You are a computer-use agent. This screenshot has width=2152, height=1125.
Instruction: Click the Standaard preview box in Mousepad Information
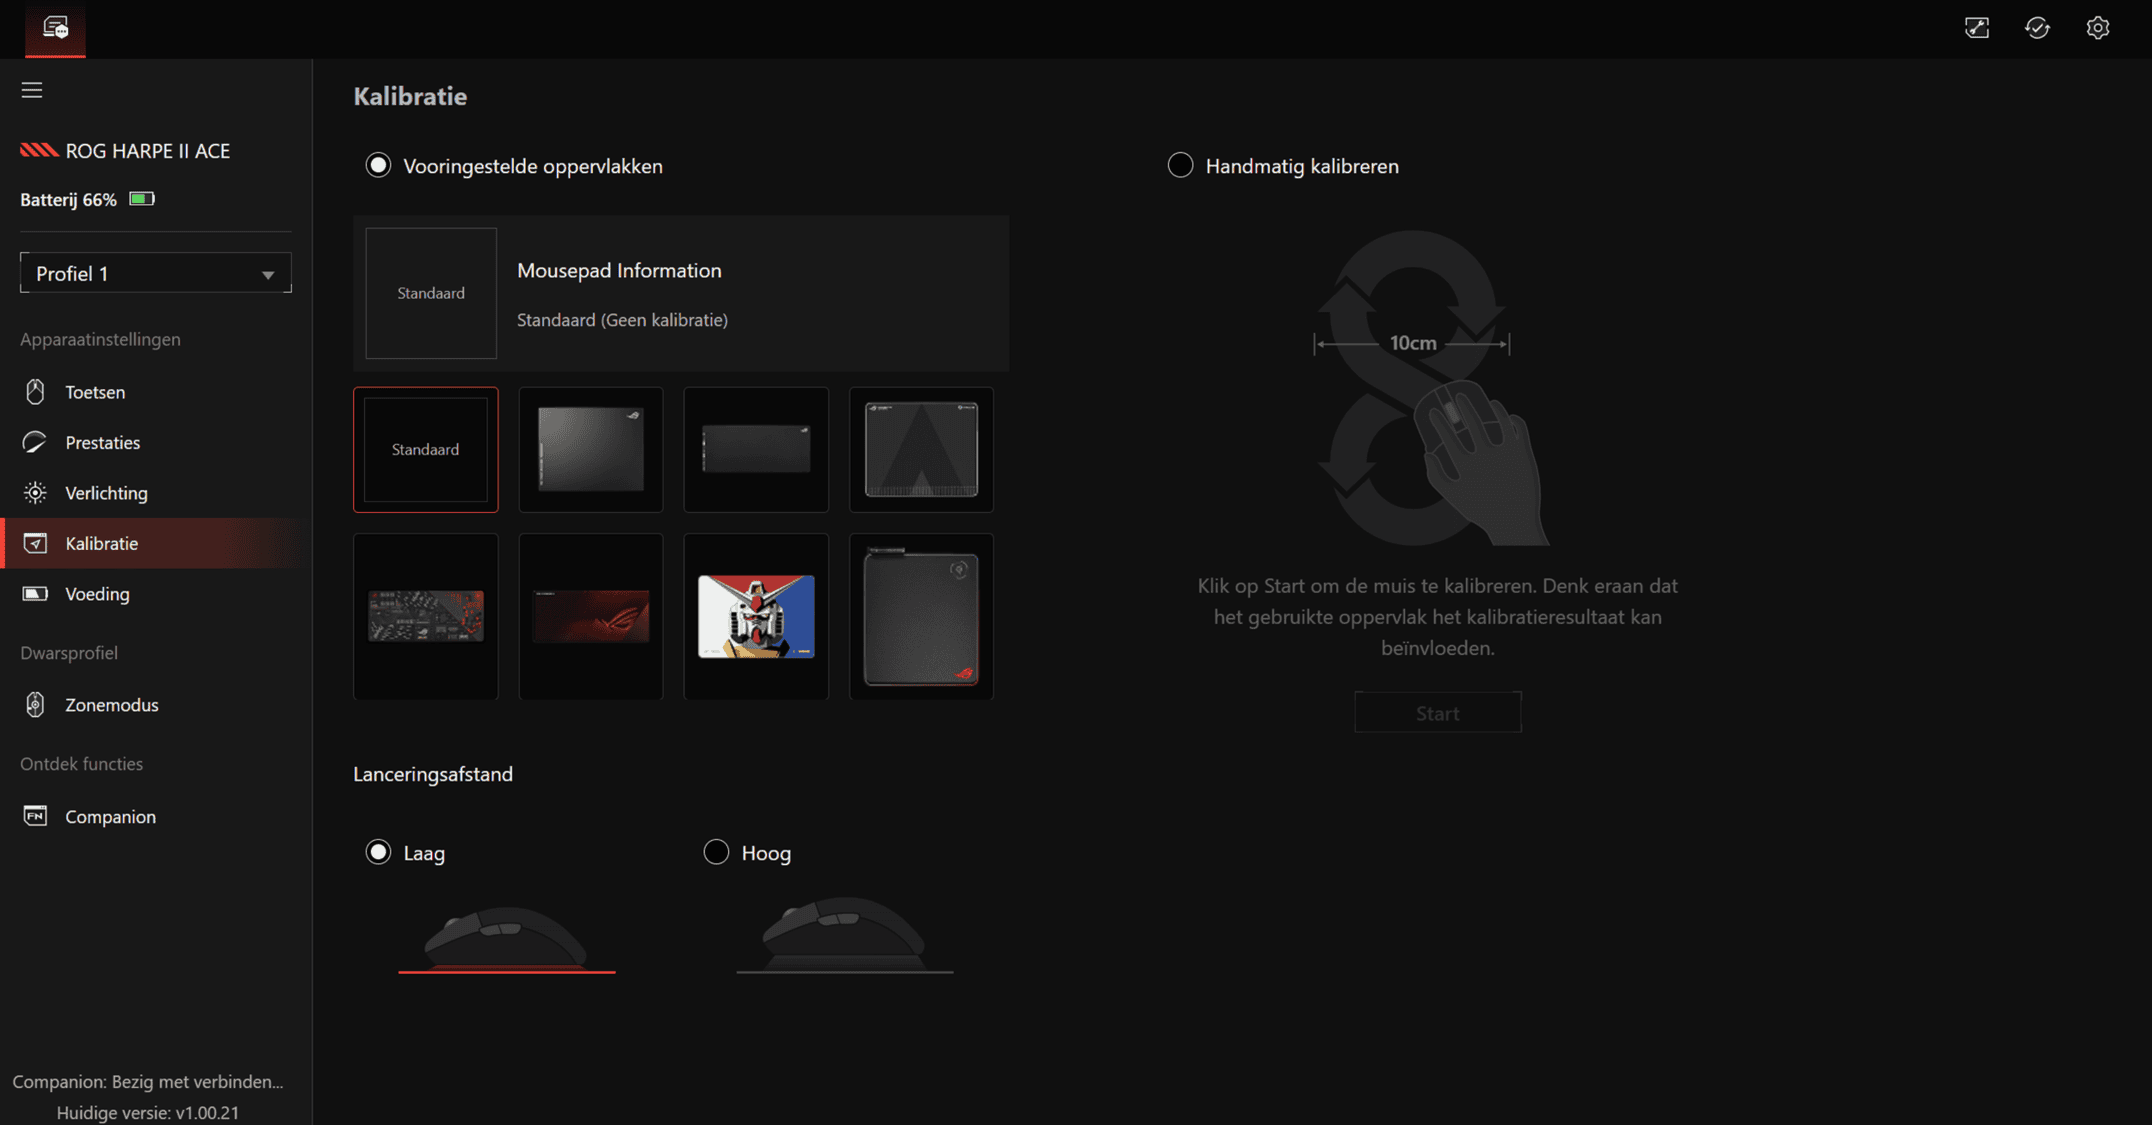(431, 293)
